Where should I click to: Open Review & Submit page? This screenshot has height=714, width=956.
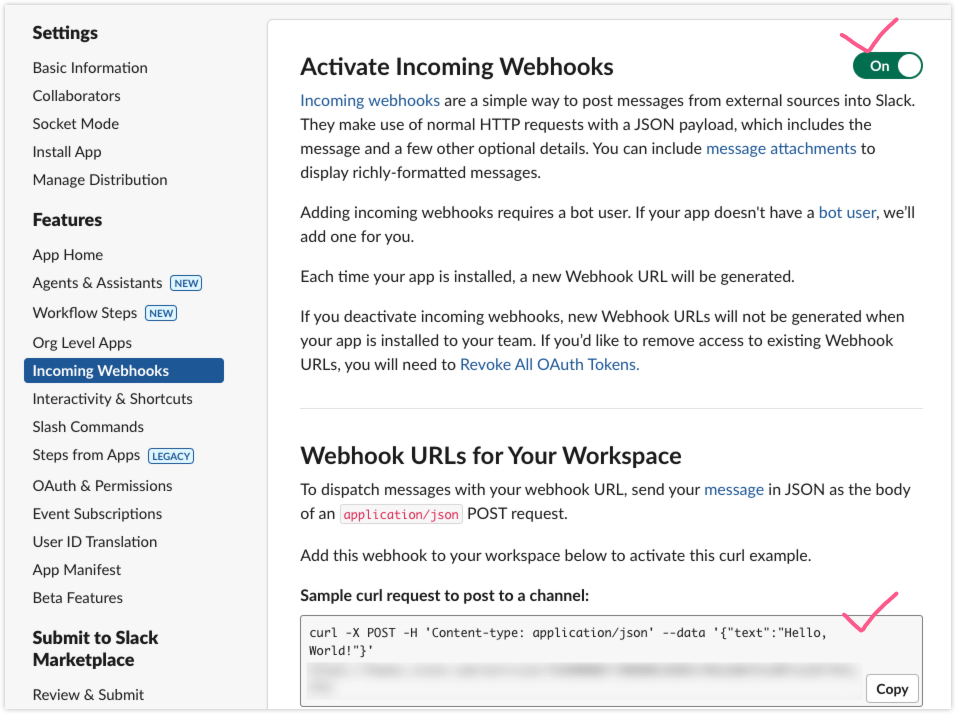[x=88, y=695]
